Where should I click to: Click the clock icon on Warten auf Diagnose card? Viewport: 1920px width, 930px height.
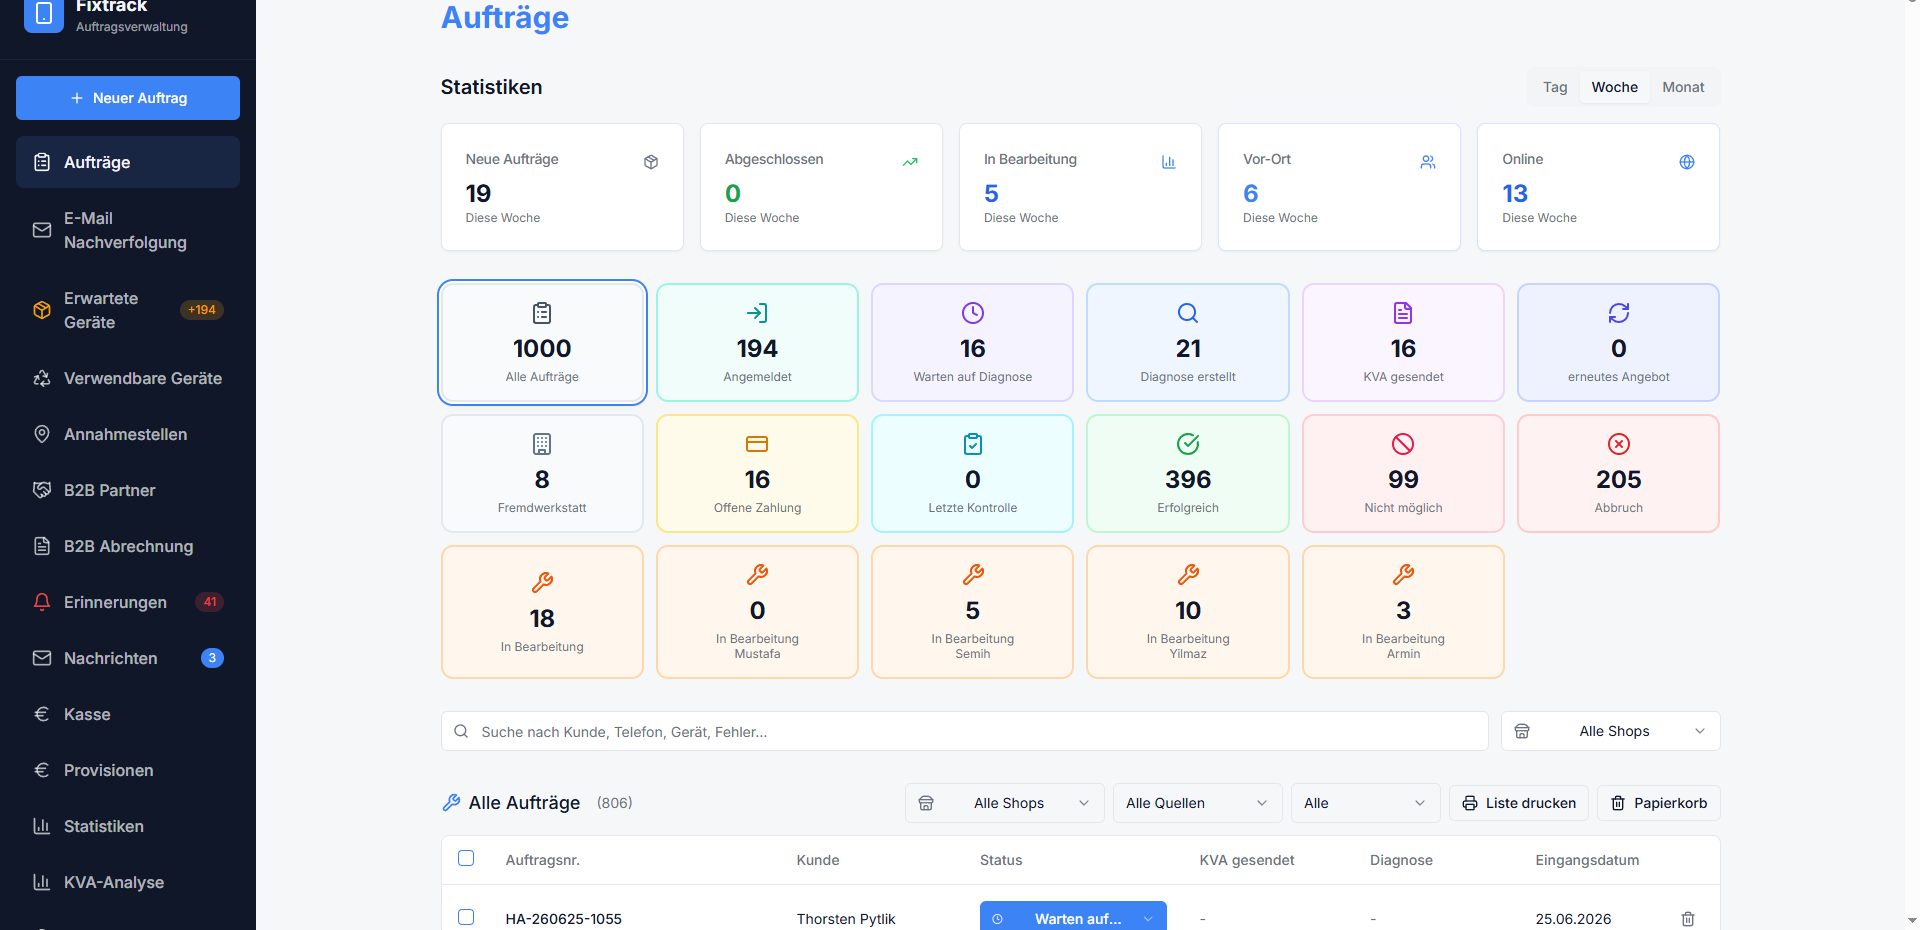972,313
